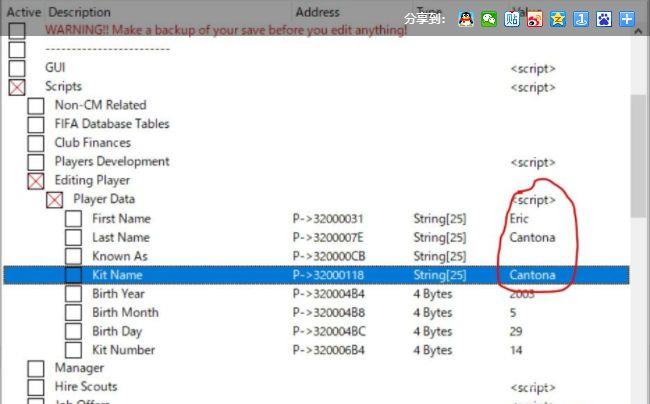Share to Qzone using yellow star icon
This screenshot has height=404, width=650.
coord(558,18)
